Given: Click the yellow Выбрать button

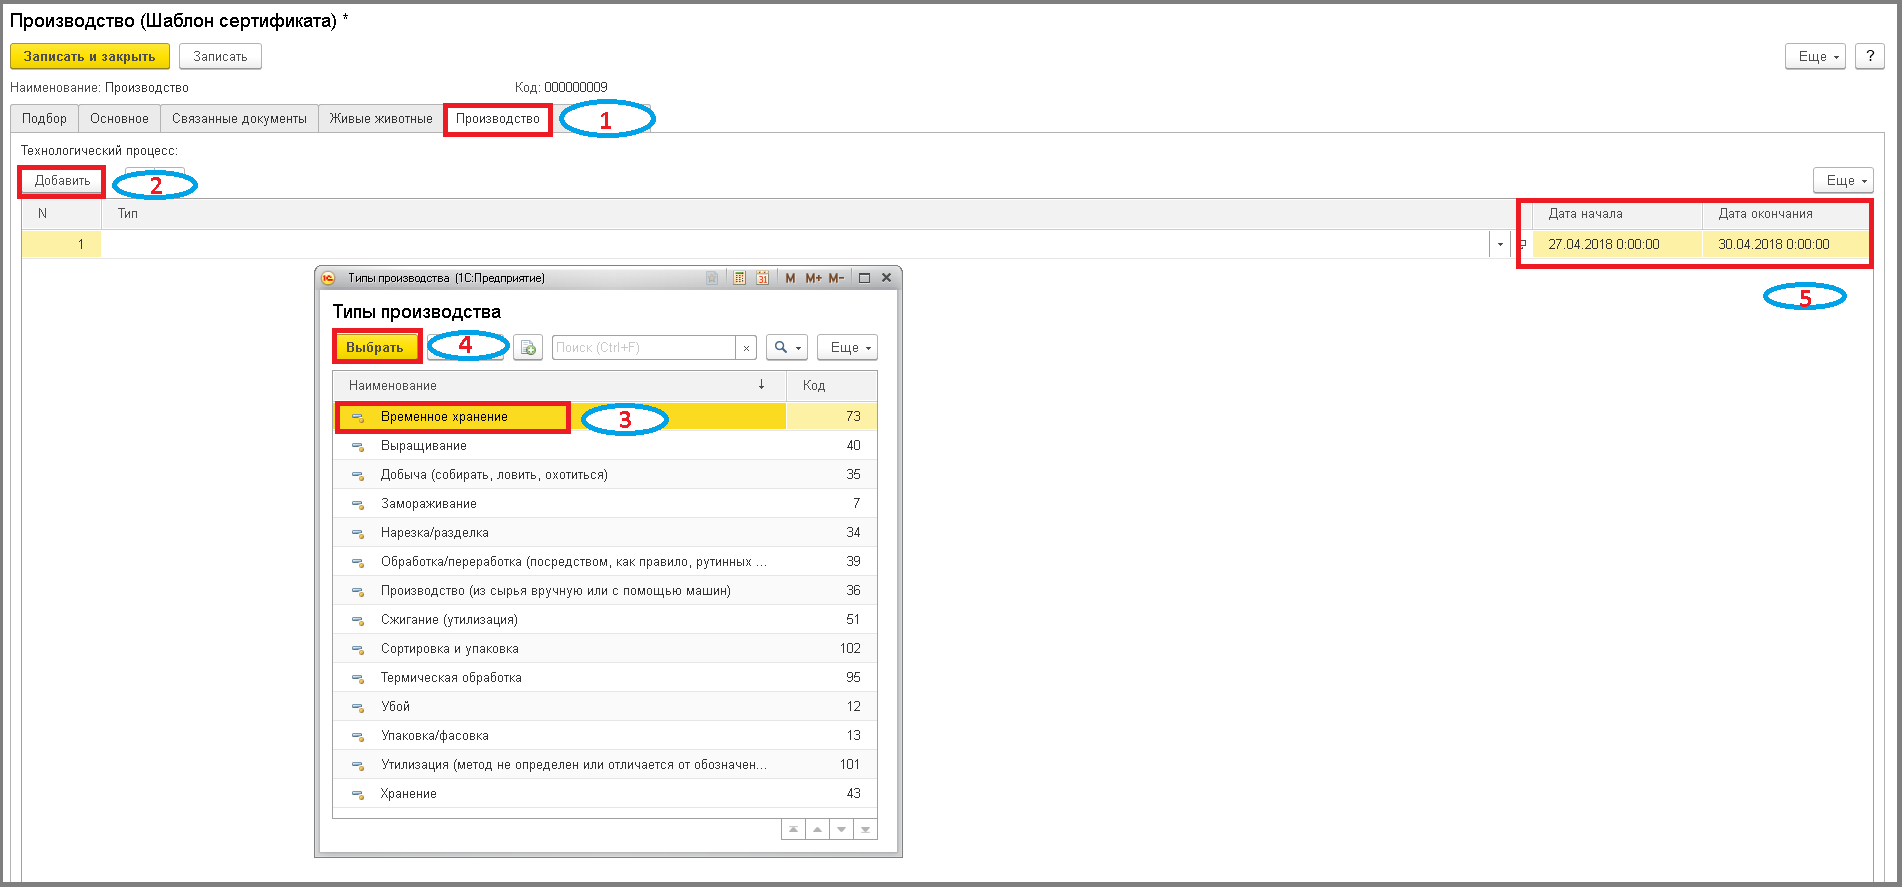Looking at the screenshot, I should (375, 347).
